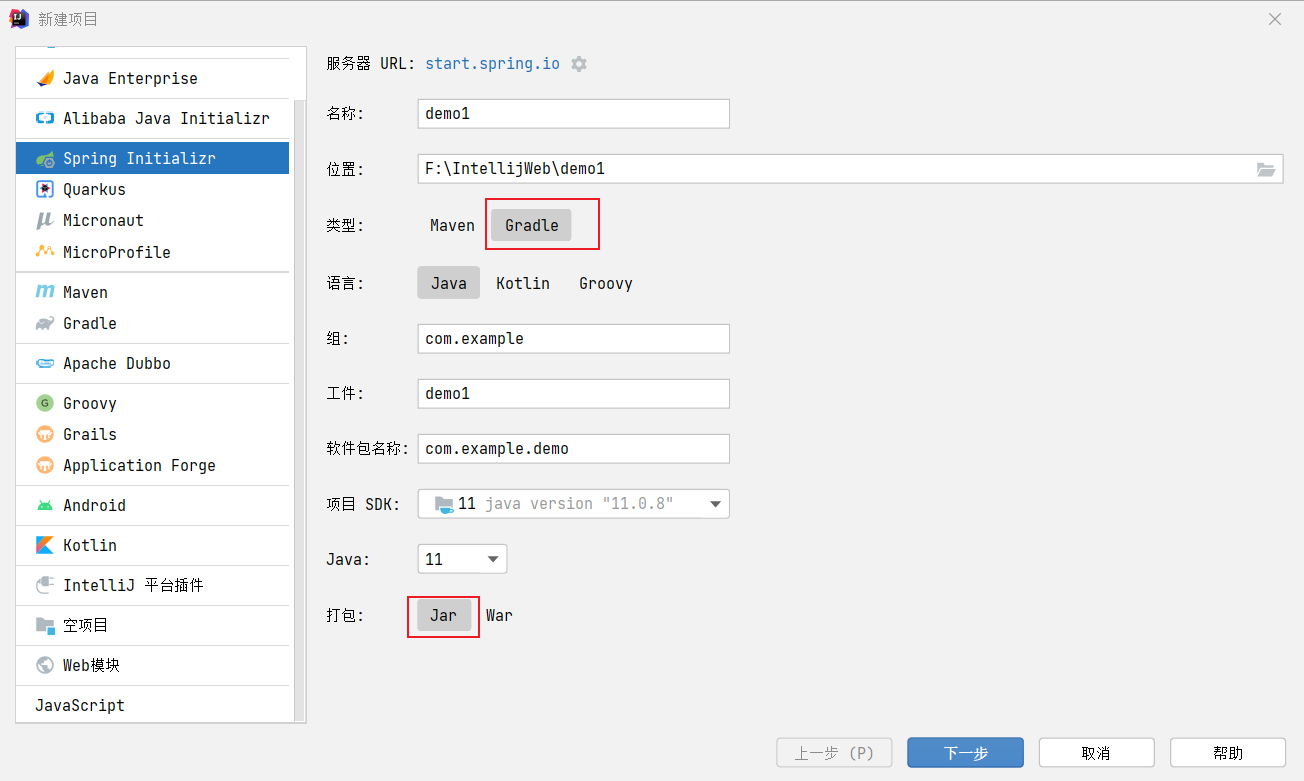Select Micronaut generator entry

[x=152, y=220]
